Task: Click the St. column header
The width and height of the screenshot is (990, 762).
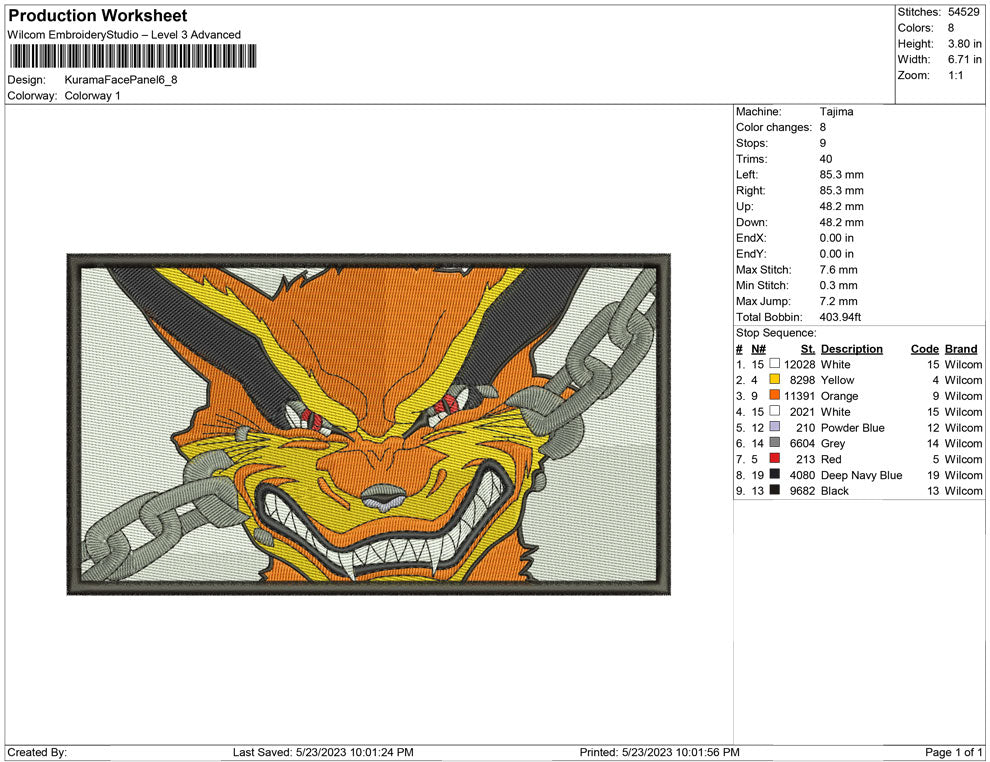Action: coord(808,349)
